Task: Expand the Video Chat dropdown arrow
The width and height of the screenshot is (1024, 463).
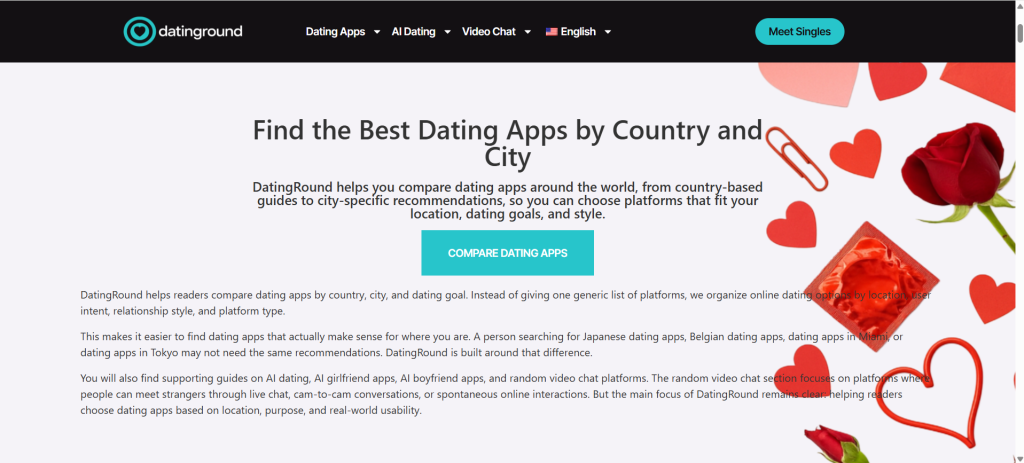Action: coord(528,31)
